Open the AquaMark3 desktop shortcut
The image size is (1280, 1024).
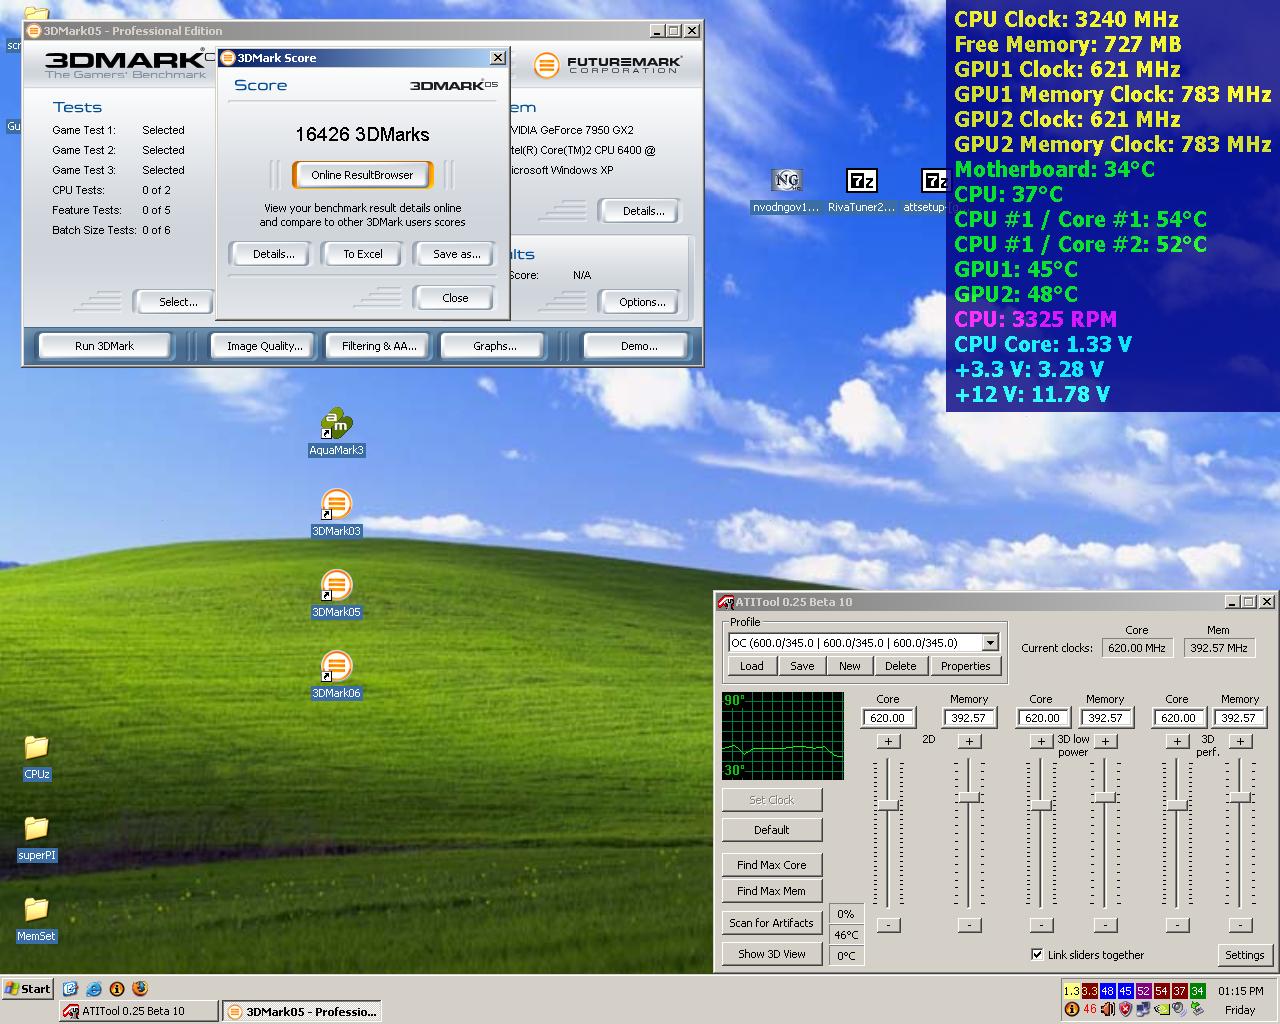[x=336, y=425]
